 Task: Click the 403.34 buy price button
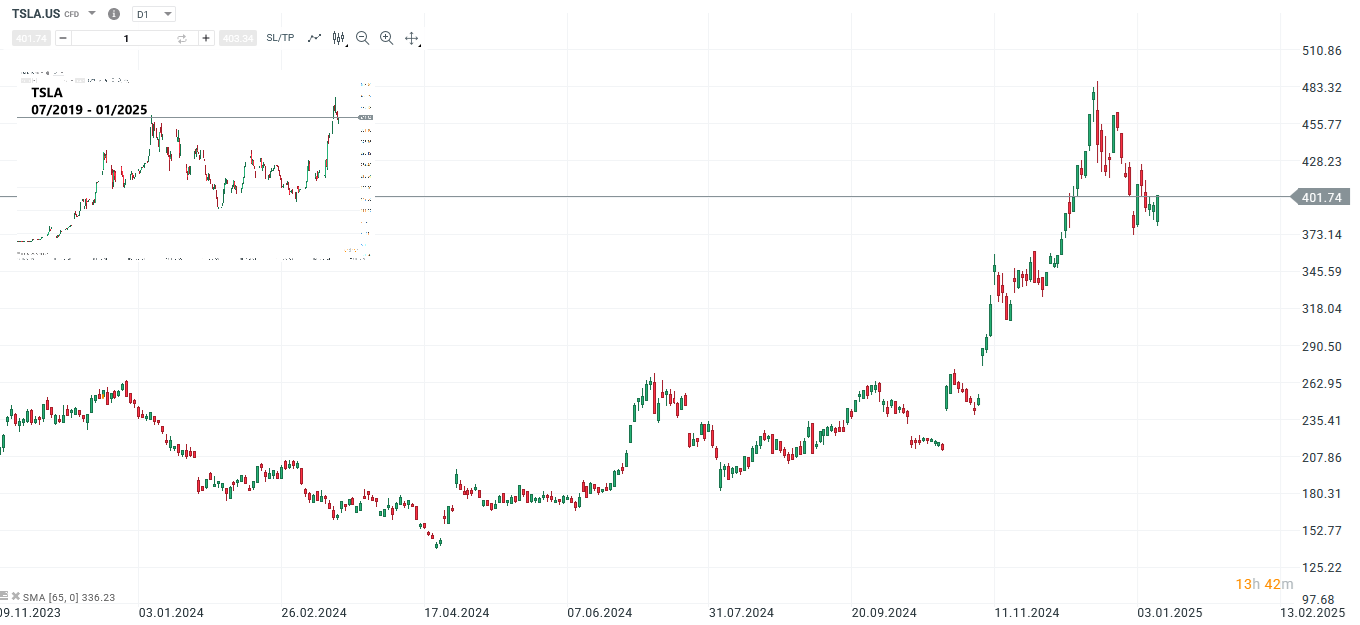click(238, 38)
